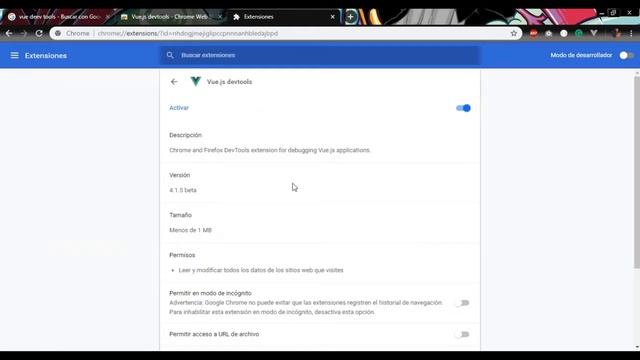Image resolution: width=640 pixels, height=360 pixels.
Task: Open the gray camera-like extension icon
Action: (549, 33)
